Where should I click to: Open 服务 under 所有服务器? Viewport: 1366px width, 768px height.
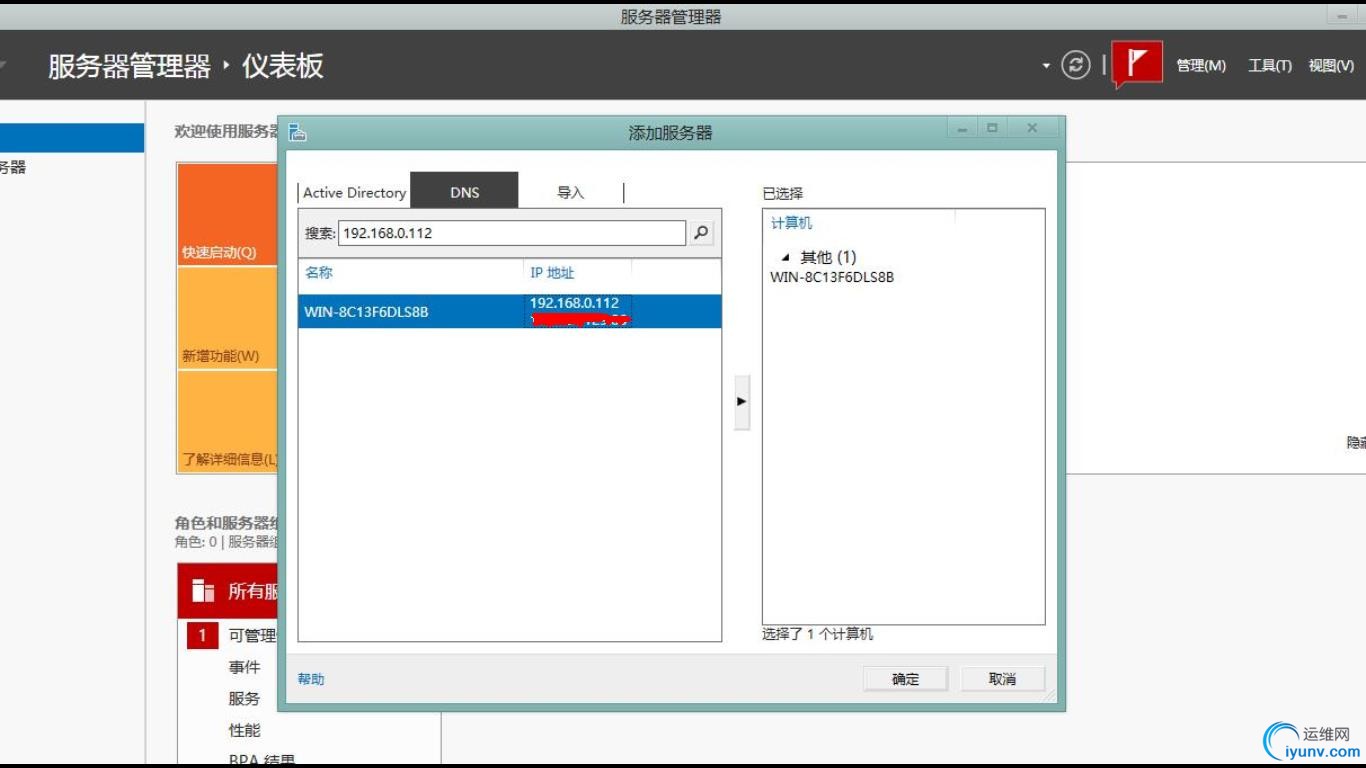click(244, 699)
